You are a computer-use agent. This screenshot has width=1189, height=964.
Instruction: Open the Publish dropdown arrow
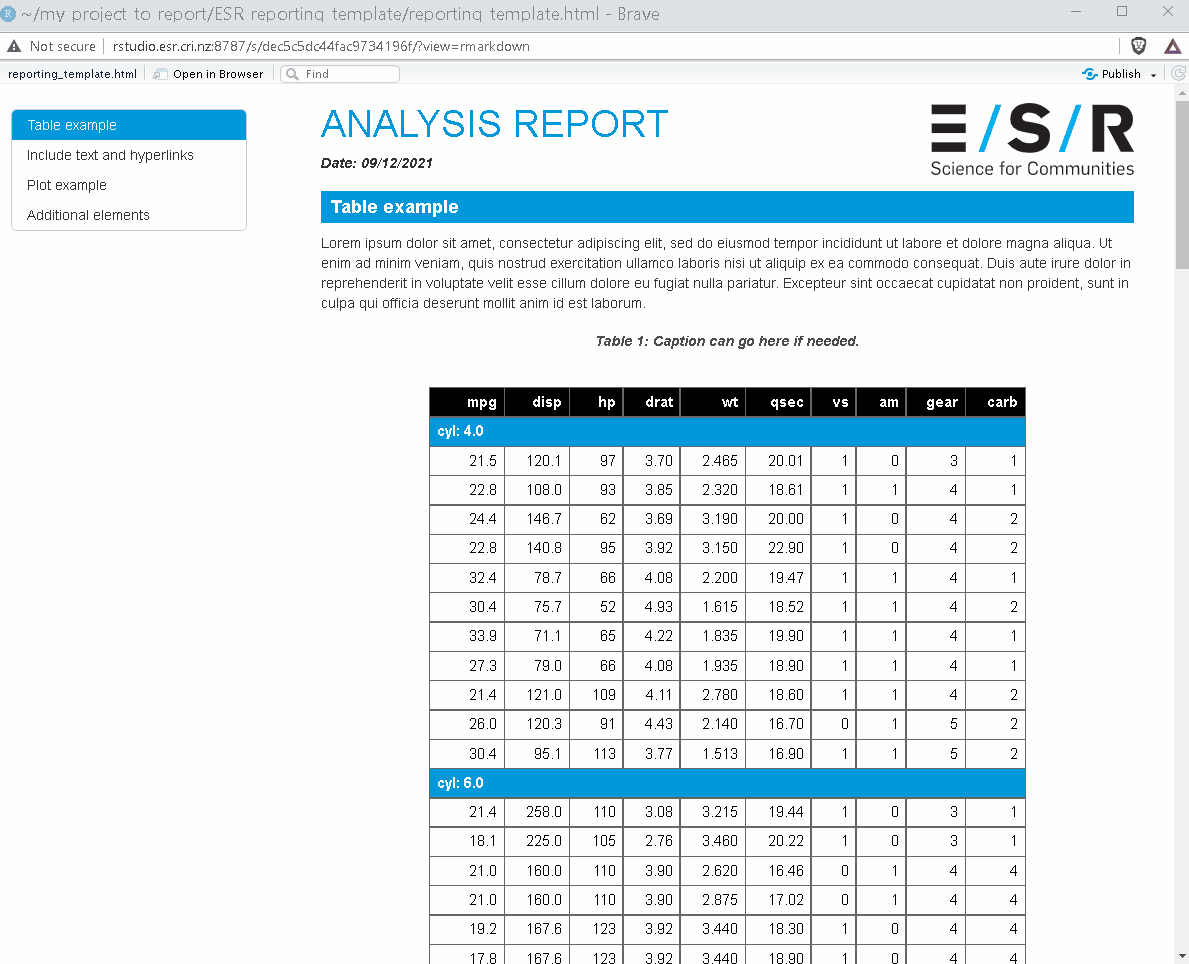tap(1153, 74)
